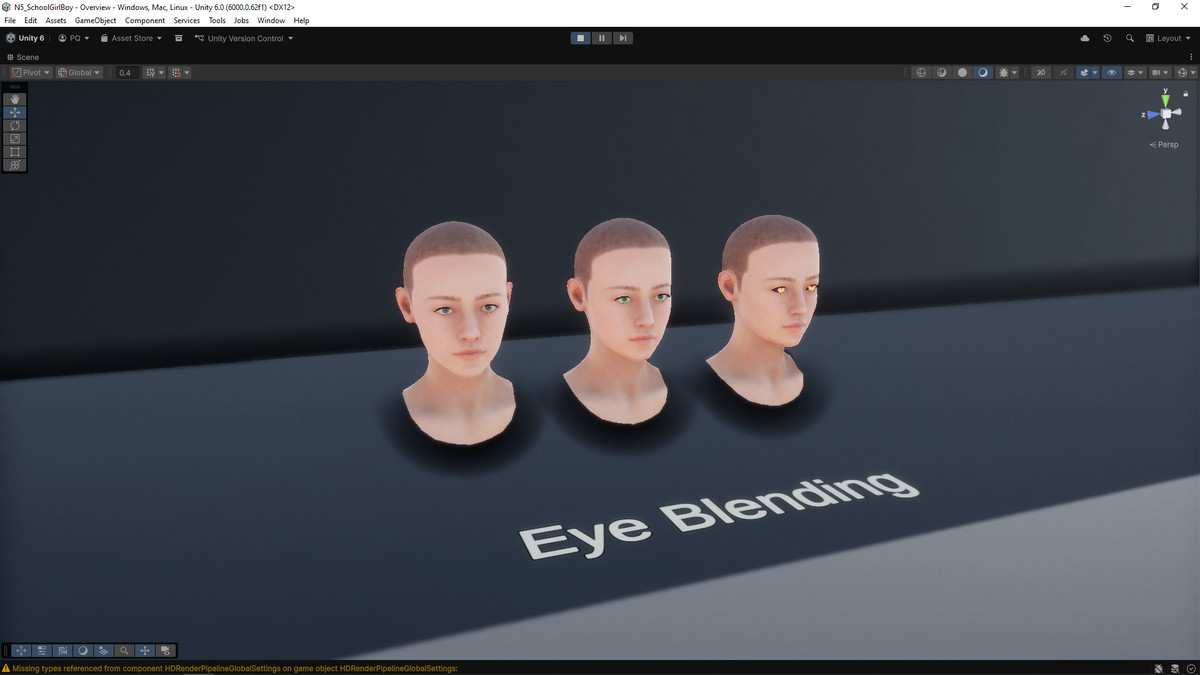Select the Rotate tool
This screenshot has height=675, width=1200.
[x=15, y=125]
